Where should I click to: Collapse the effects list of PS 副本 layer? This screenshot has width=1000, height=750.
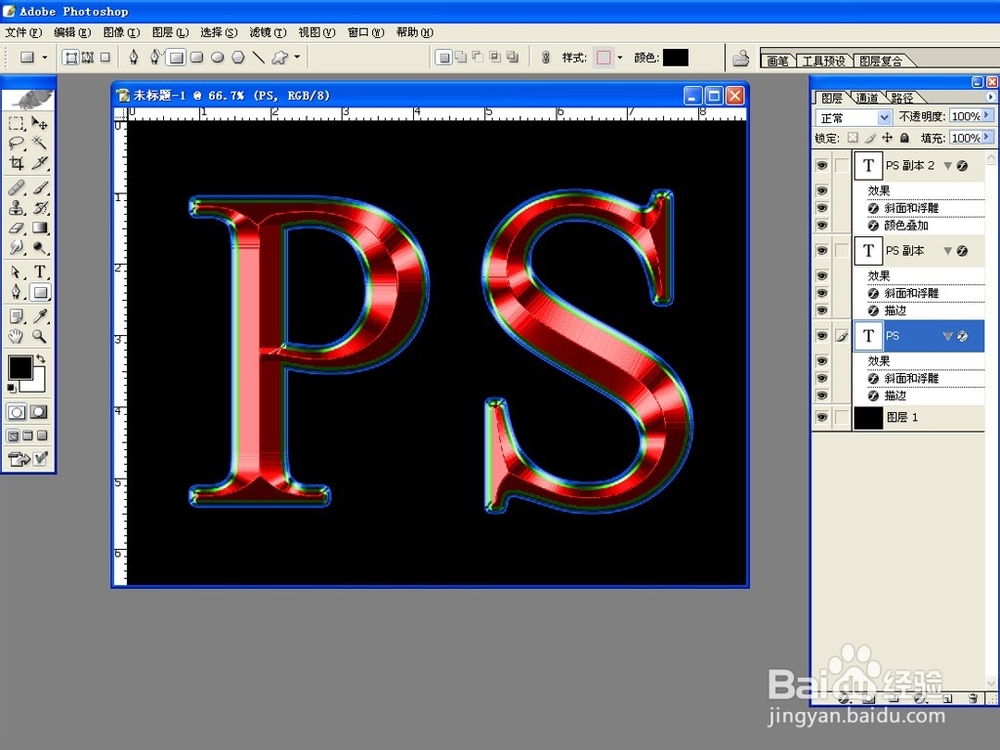[x=949, y=251]
